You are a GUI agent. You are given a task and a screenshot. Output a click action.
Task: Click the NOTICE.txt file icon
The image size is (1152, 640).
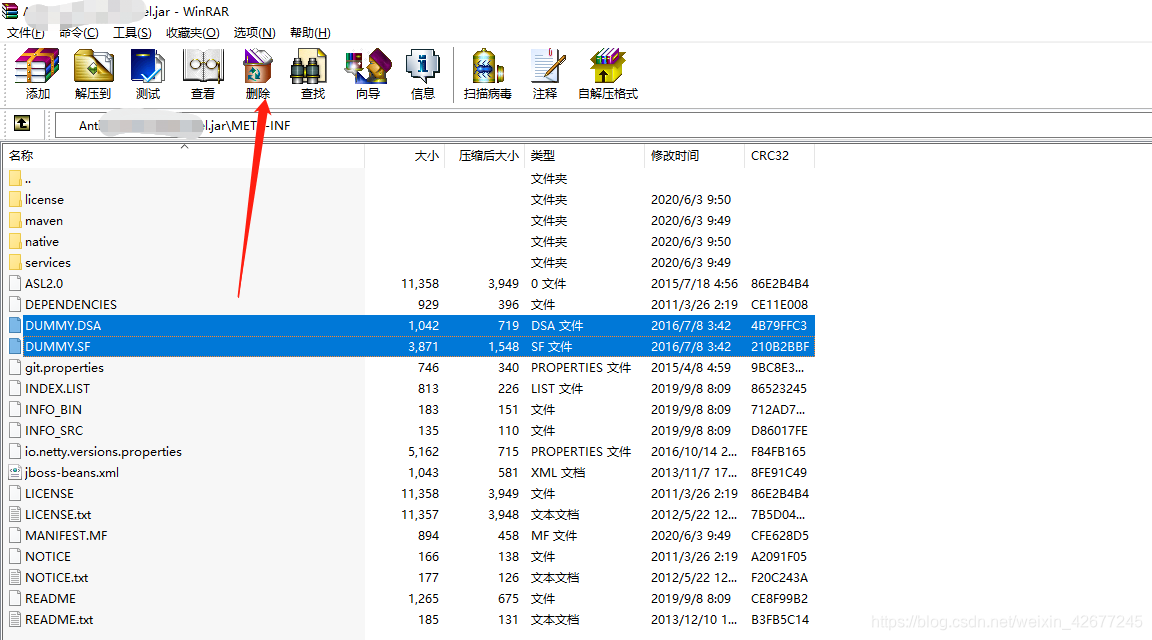(15, 578)
